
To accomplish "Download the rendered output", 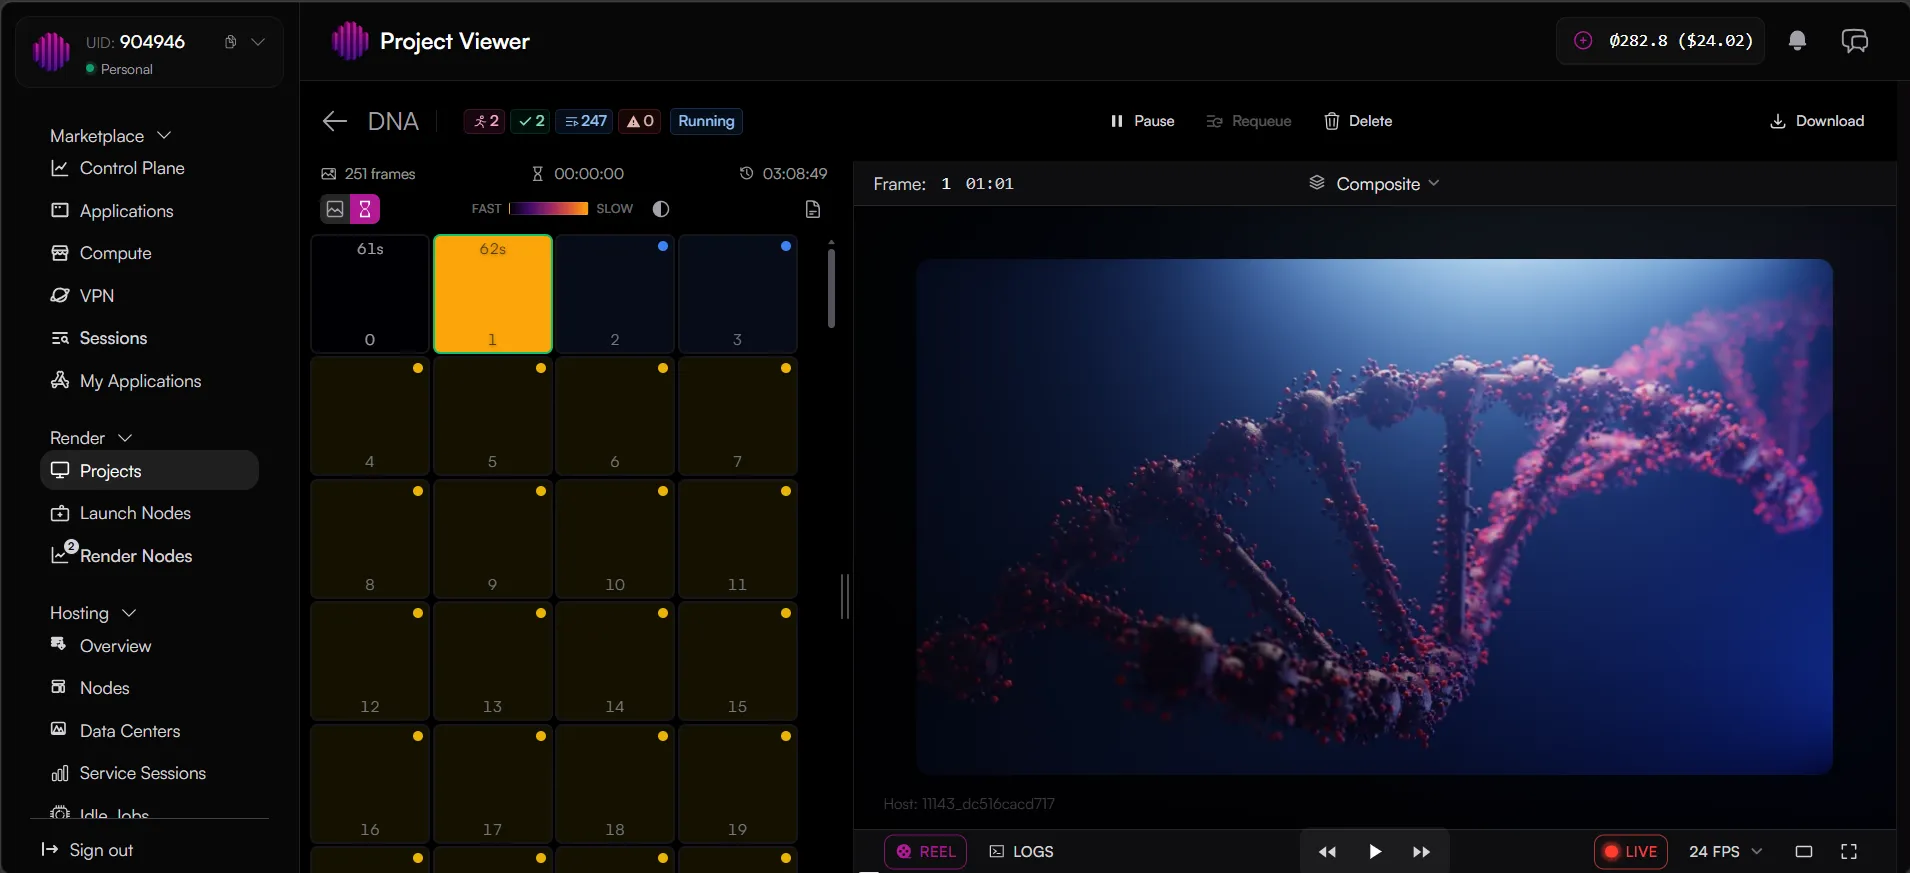I will pyautogui.click(x=1817, y=121).
